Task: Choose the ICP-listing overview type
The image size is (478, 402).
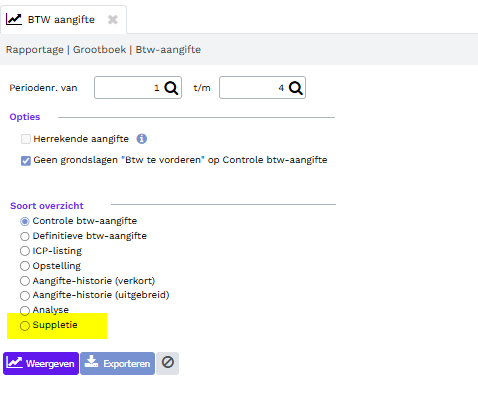Action: click(25, 251)
